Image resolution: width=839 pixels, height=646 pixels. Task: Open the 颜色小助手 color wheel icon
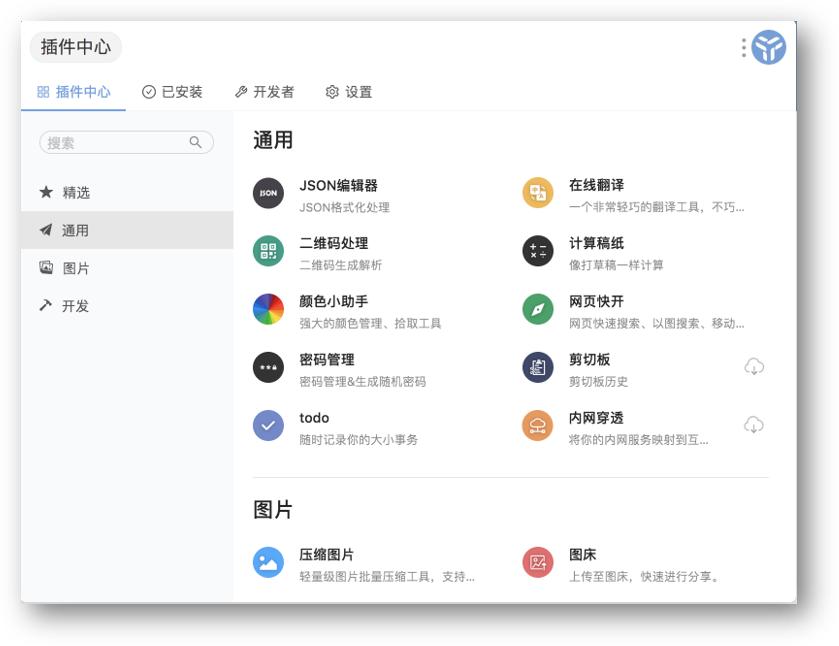[267, 309]
